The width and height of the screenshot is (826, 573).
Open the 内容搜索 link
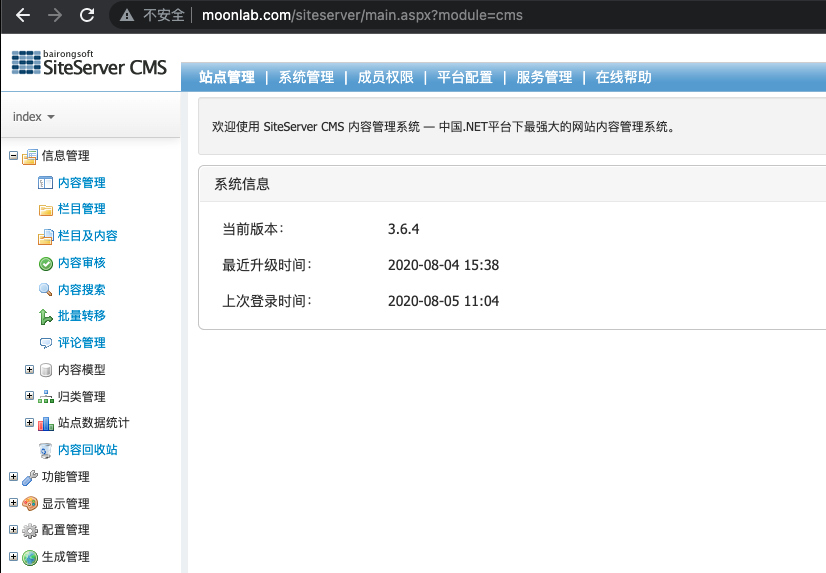(82, 290)
